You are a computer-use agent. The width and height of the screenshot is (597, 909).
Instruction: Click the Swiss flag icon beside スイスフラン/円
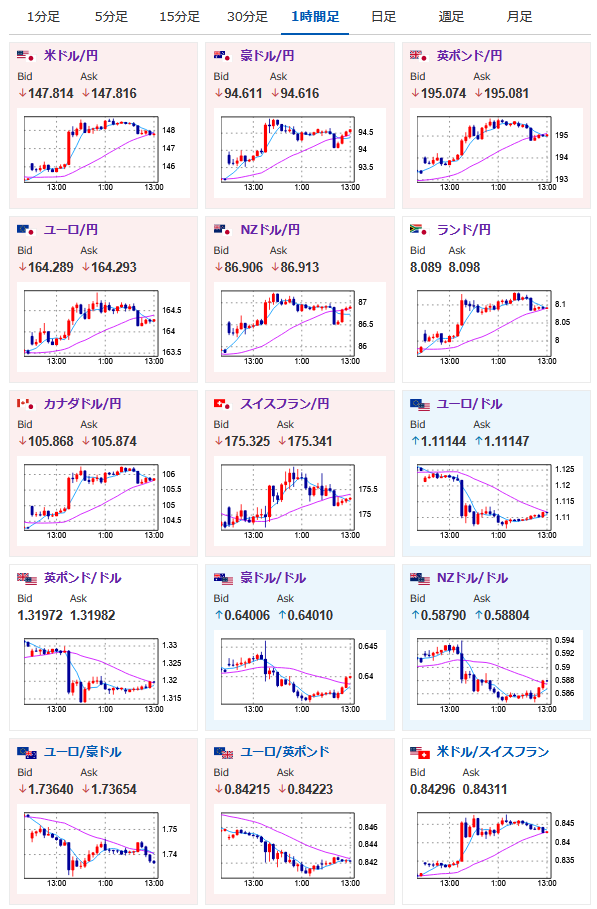[222, 403]
